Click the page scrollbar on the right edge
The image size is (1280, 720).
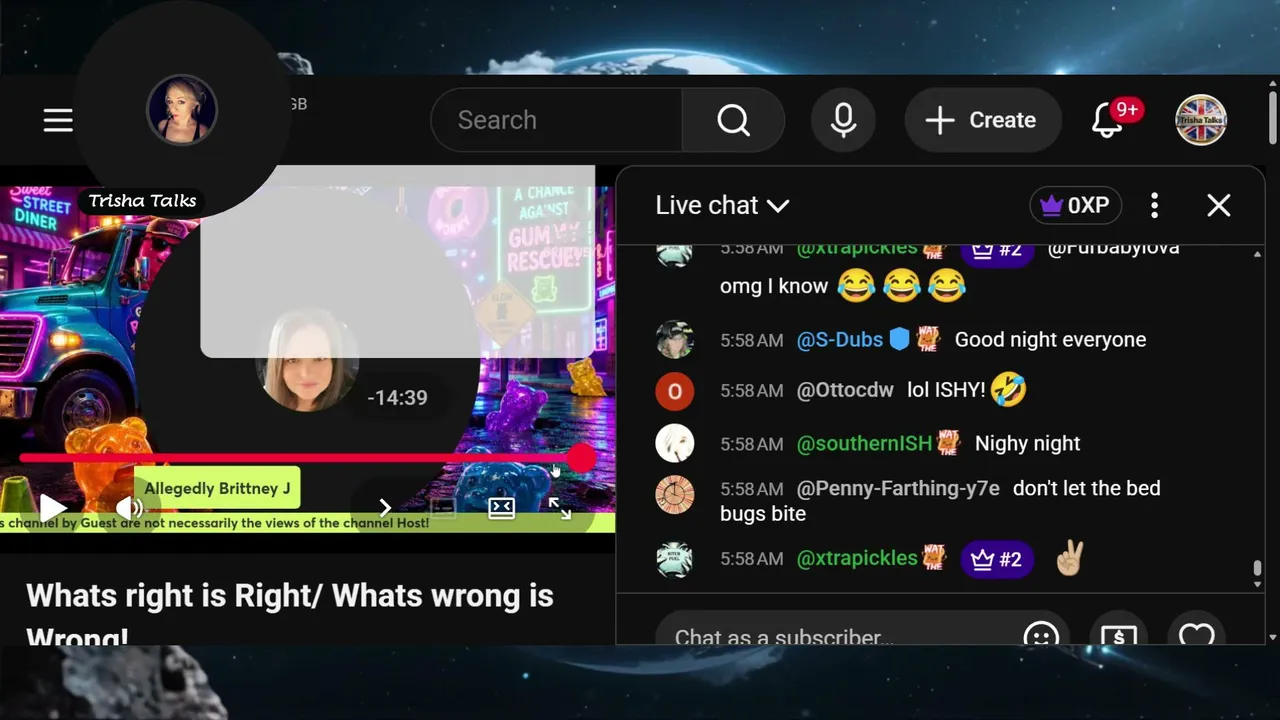pyautogui.click(x=1272, y=120)
